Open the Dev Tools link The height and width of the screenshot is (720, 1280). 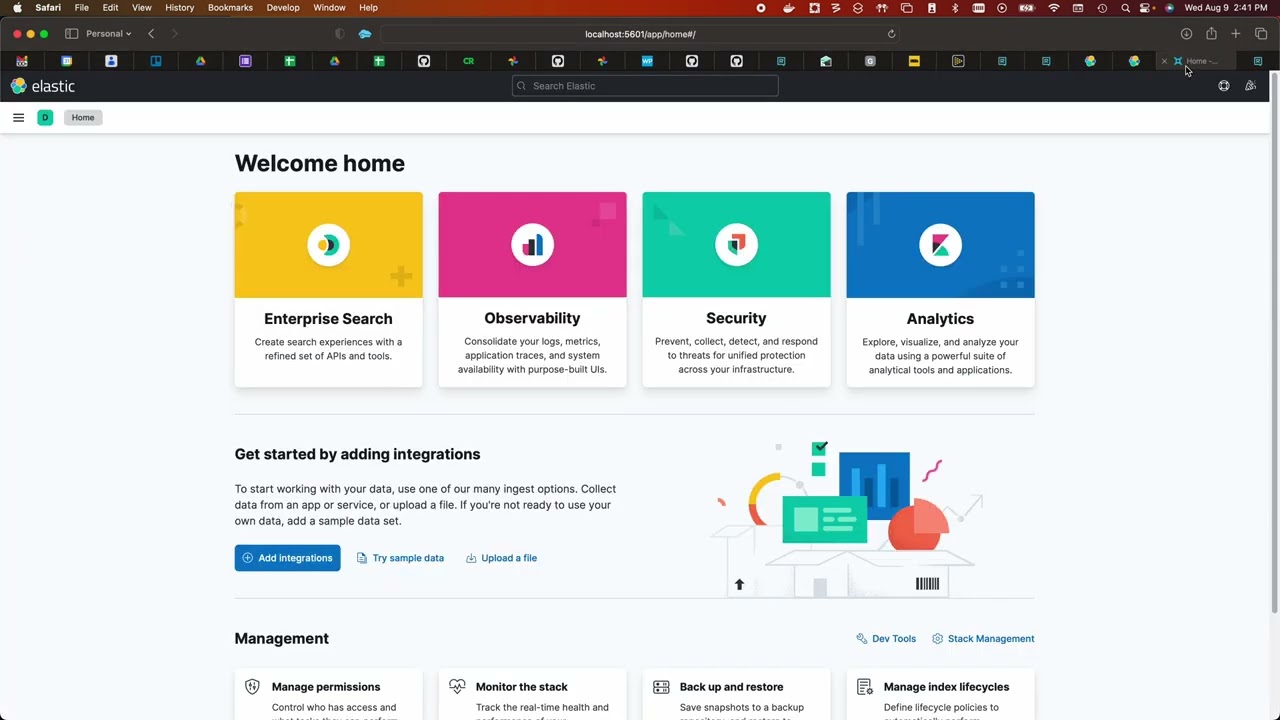pos(886,639)
